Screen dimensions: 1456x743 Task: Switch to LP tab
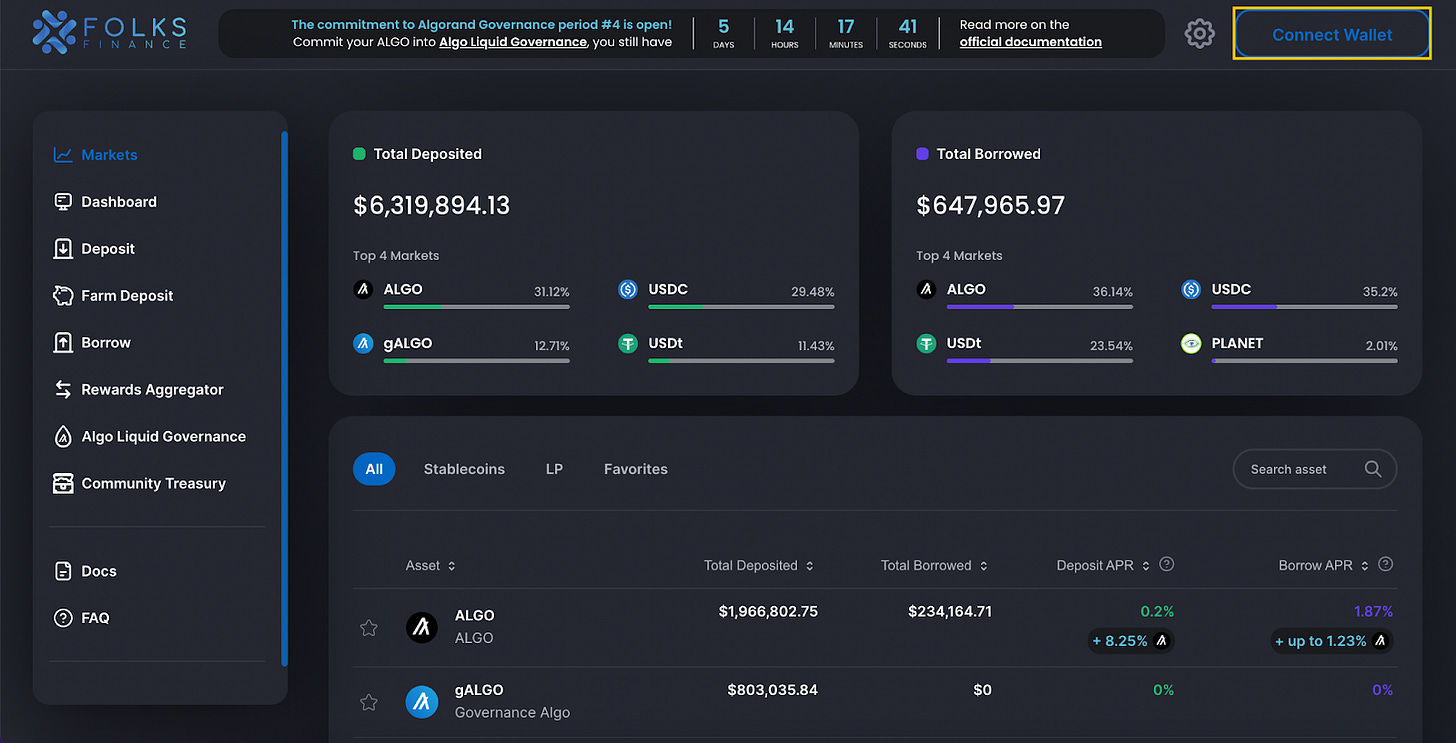[x=554, y=469]
